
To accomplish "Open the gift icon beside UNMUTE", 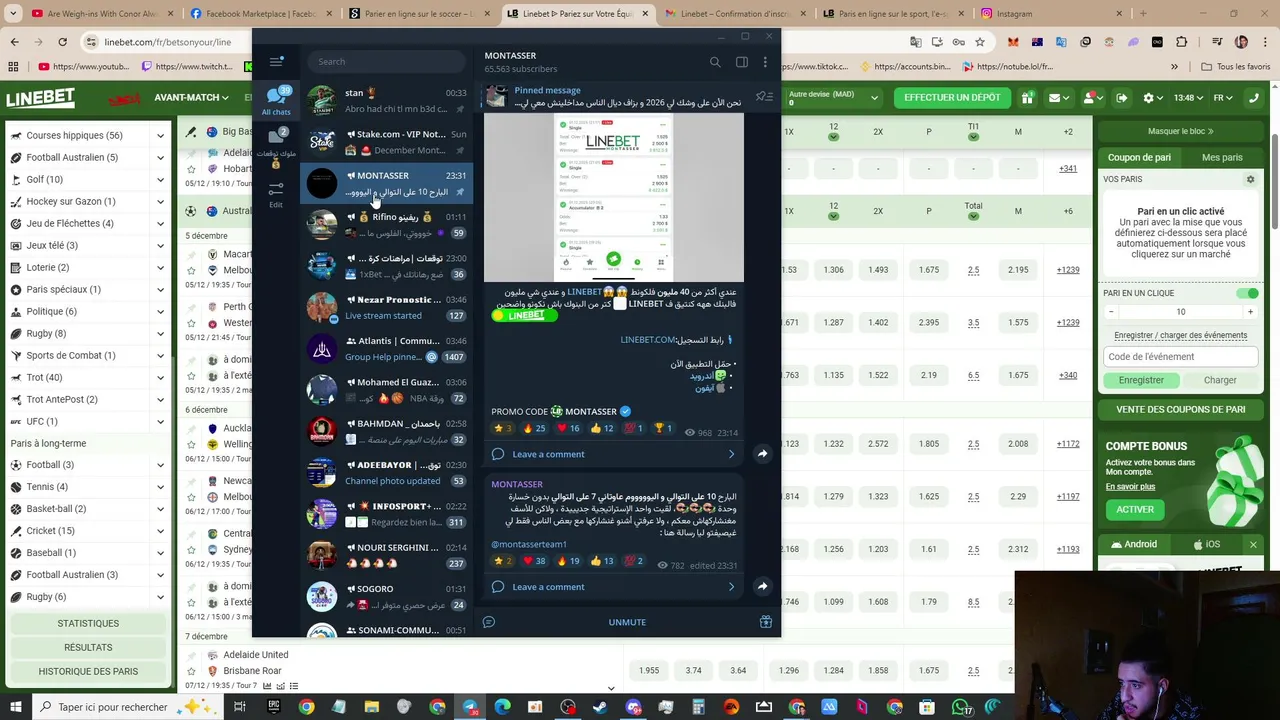I will point(766,622).
